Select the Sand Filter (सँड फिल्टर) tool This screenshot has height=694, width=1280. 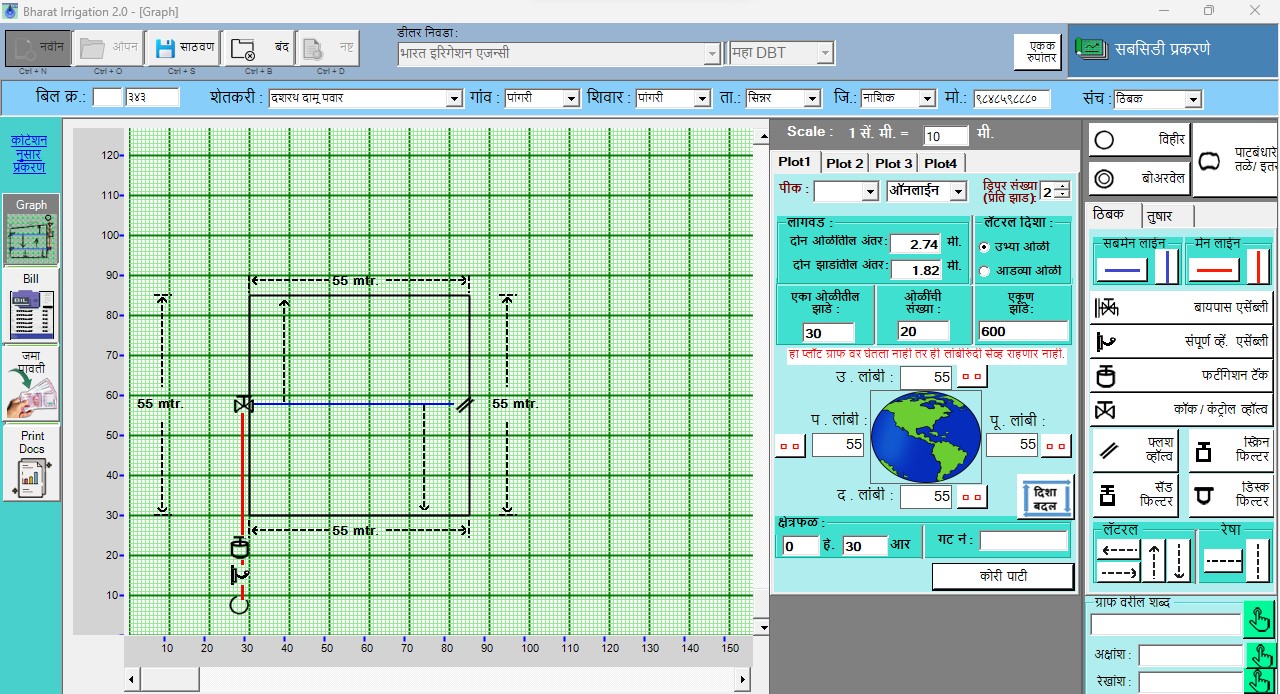coord(1134,494)
